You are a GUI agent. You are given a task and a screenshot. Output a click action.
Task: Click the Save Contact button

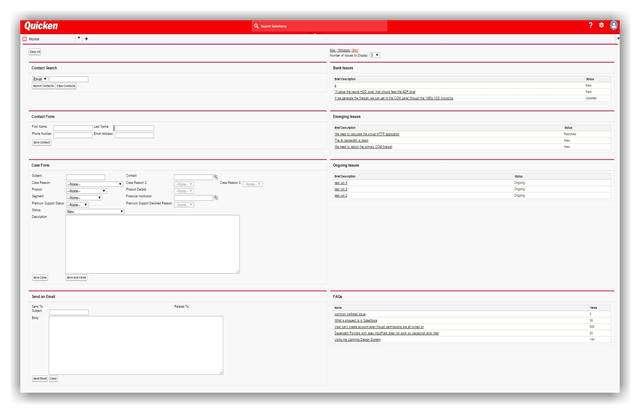click(41, 143)
